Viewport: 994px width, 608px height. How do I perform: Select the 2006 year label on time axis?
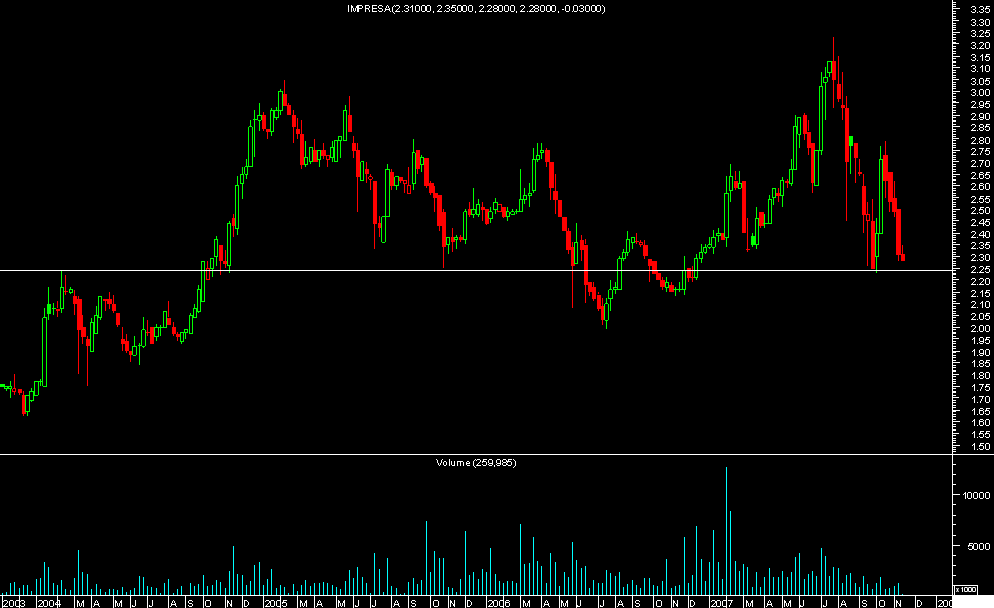click(499, 603)
